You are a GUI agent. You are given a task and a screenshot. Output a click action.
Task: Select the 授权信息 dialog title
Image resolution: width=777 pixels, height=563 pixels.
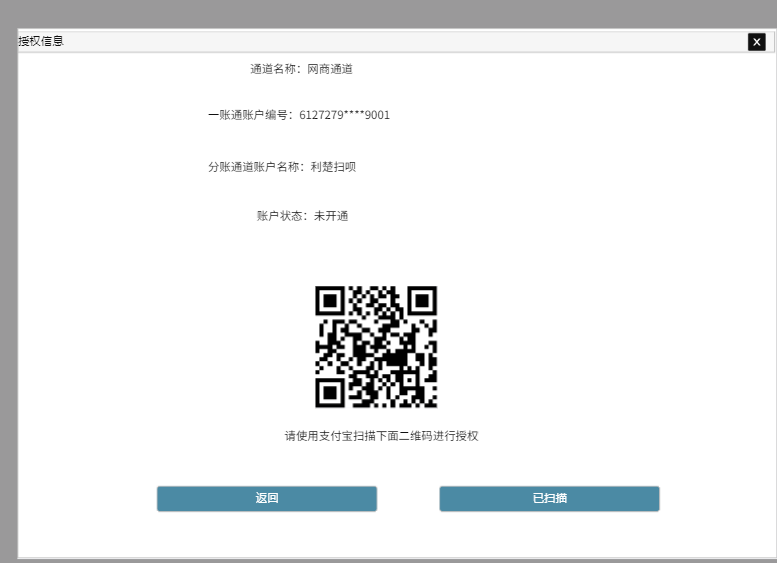41,41
